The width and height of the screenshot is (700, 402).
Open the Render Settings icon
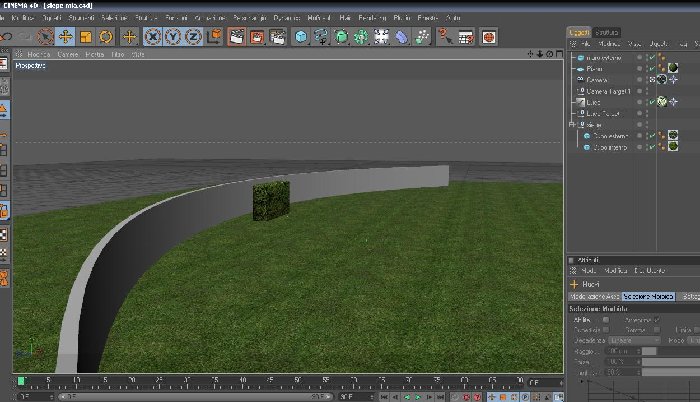277,37
